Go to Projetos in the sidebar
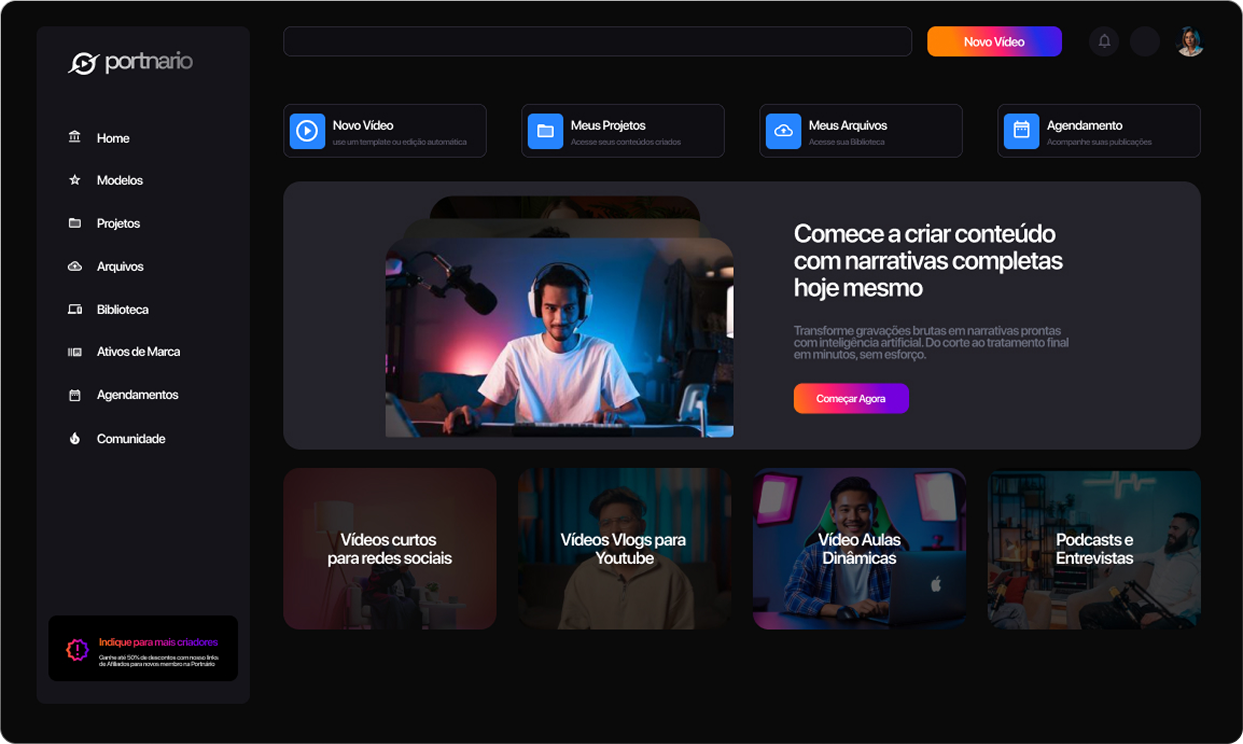The width and height of the screenshot is (1243, 744). pos(118,223)
